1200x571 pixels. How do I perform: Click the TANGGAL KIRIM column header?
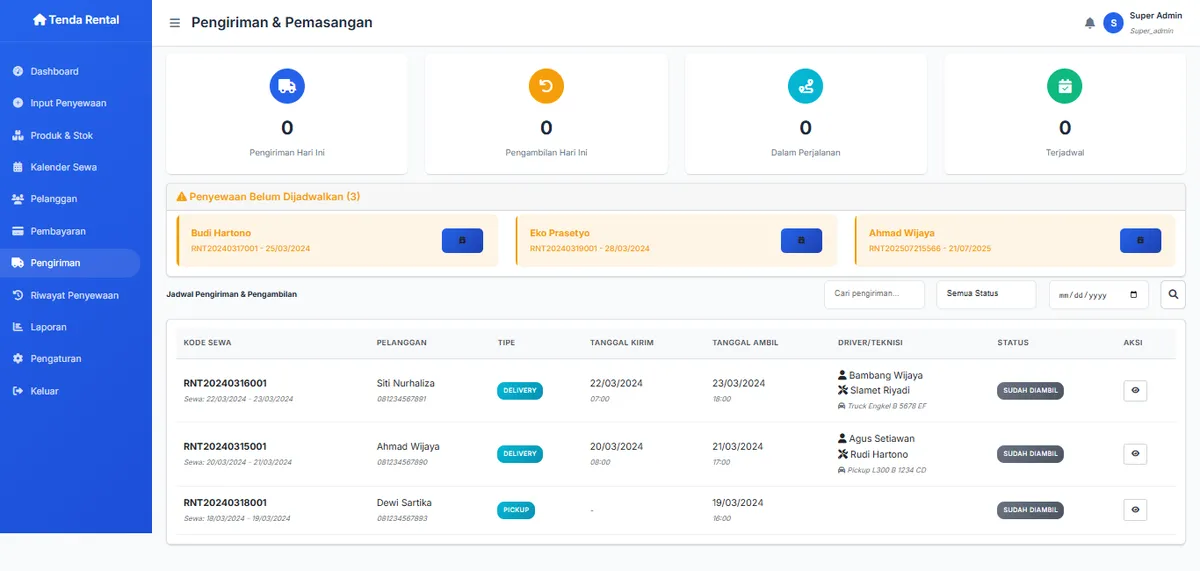point(622,343)
